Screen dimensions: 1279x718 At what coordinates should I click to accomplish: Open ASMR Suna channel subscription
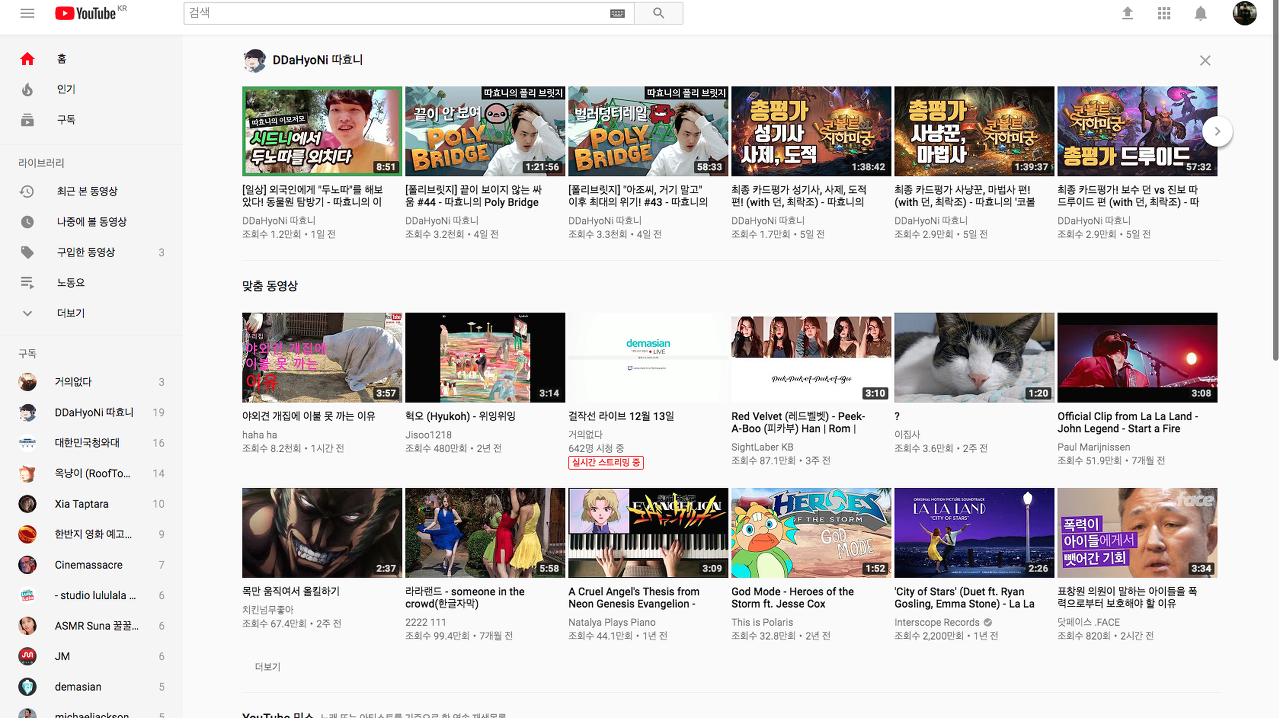[91, 626]
